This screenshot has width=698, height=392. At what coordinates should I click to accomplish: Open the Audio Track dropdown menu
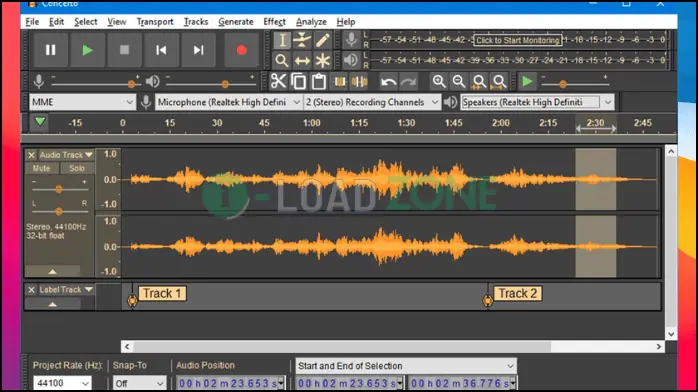pos(66,155)
